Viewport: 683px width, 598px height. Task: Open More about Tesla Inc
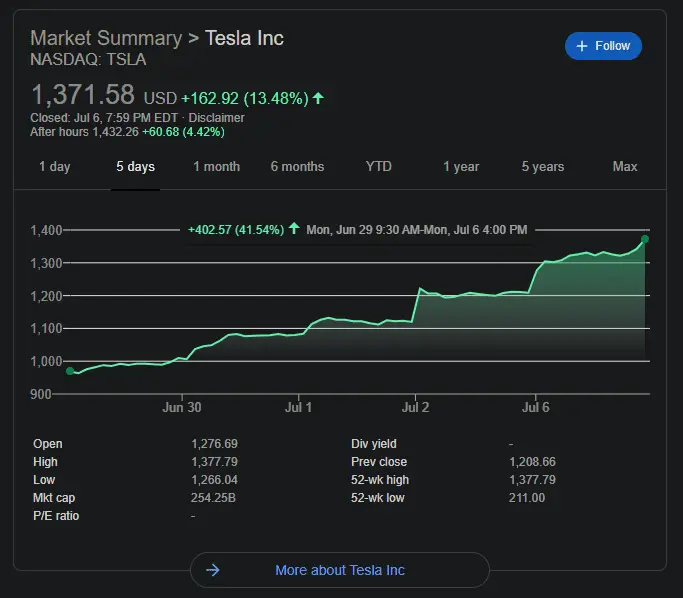pos(340,570)
